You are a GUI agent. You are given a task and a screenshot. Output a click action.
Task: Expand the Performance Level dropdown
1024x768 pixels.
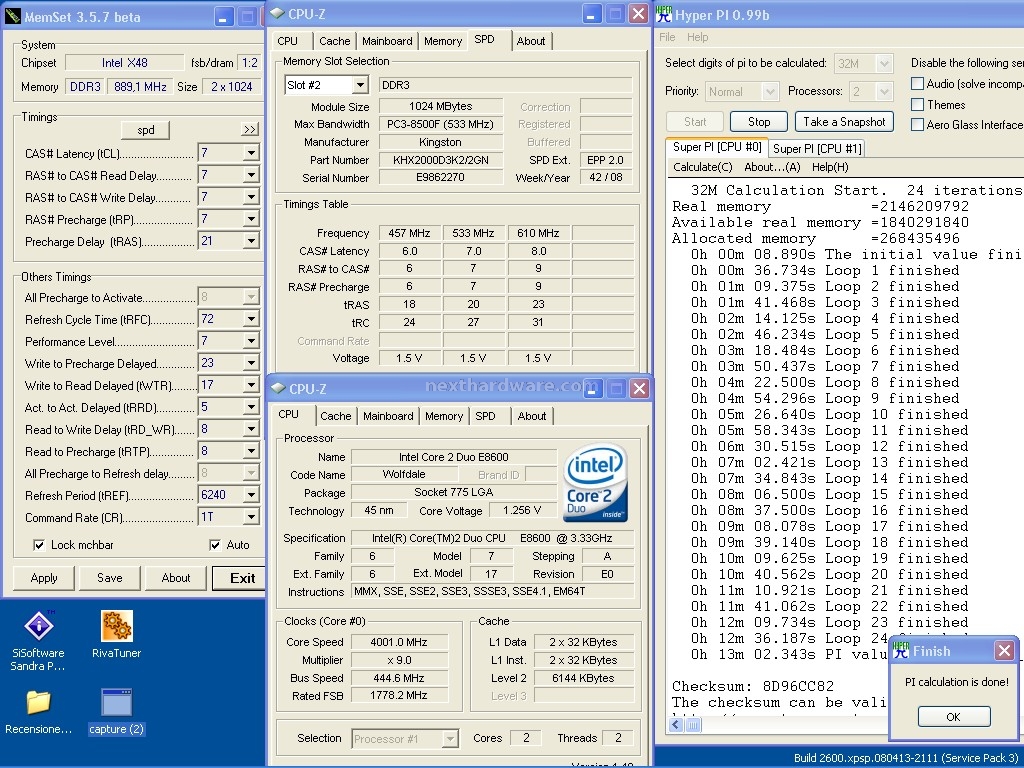(x=251, y=342)
